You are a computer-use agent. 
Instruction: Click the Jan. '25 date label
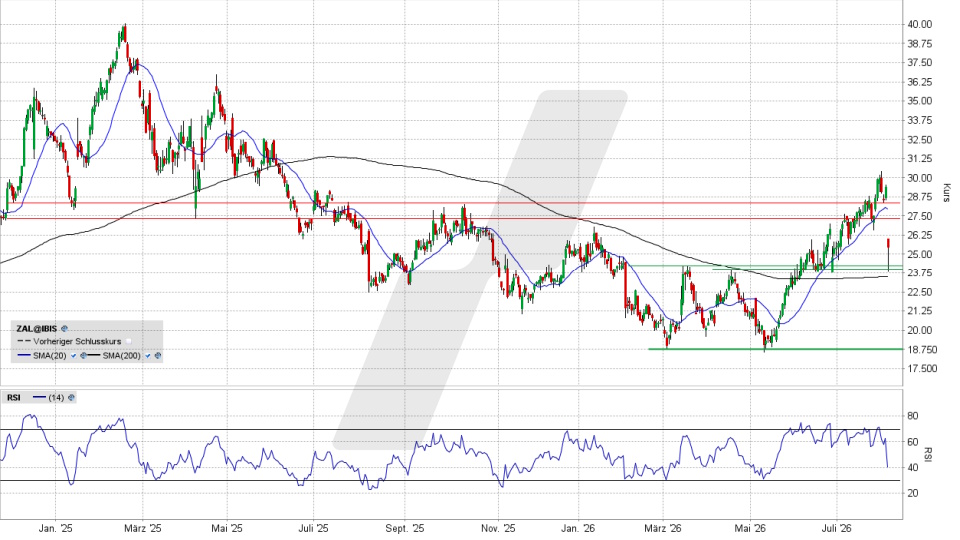tap(55, 528)
